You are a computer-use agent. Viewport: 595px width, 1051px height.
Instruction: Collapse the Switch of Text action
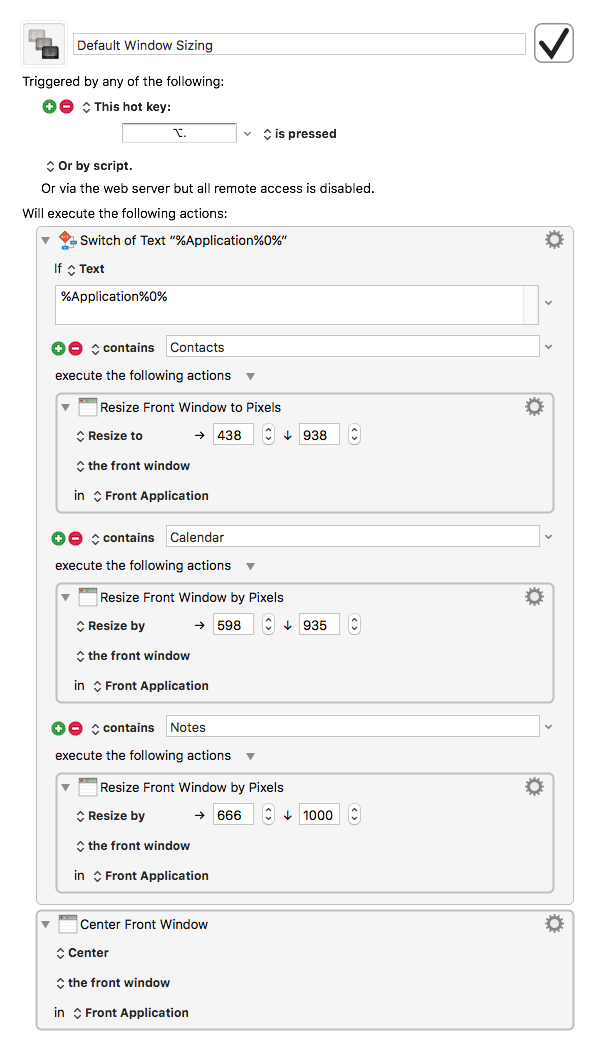[46, 241]
